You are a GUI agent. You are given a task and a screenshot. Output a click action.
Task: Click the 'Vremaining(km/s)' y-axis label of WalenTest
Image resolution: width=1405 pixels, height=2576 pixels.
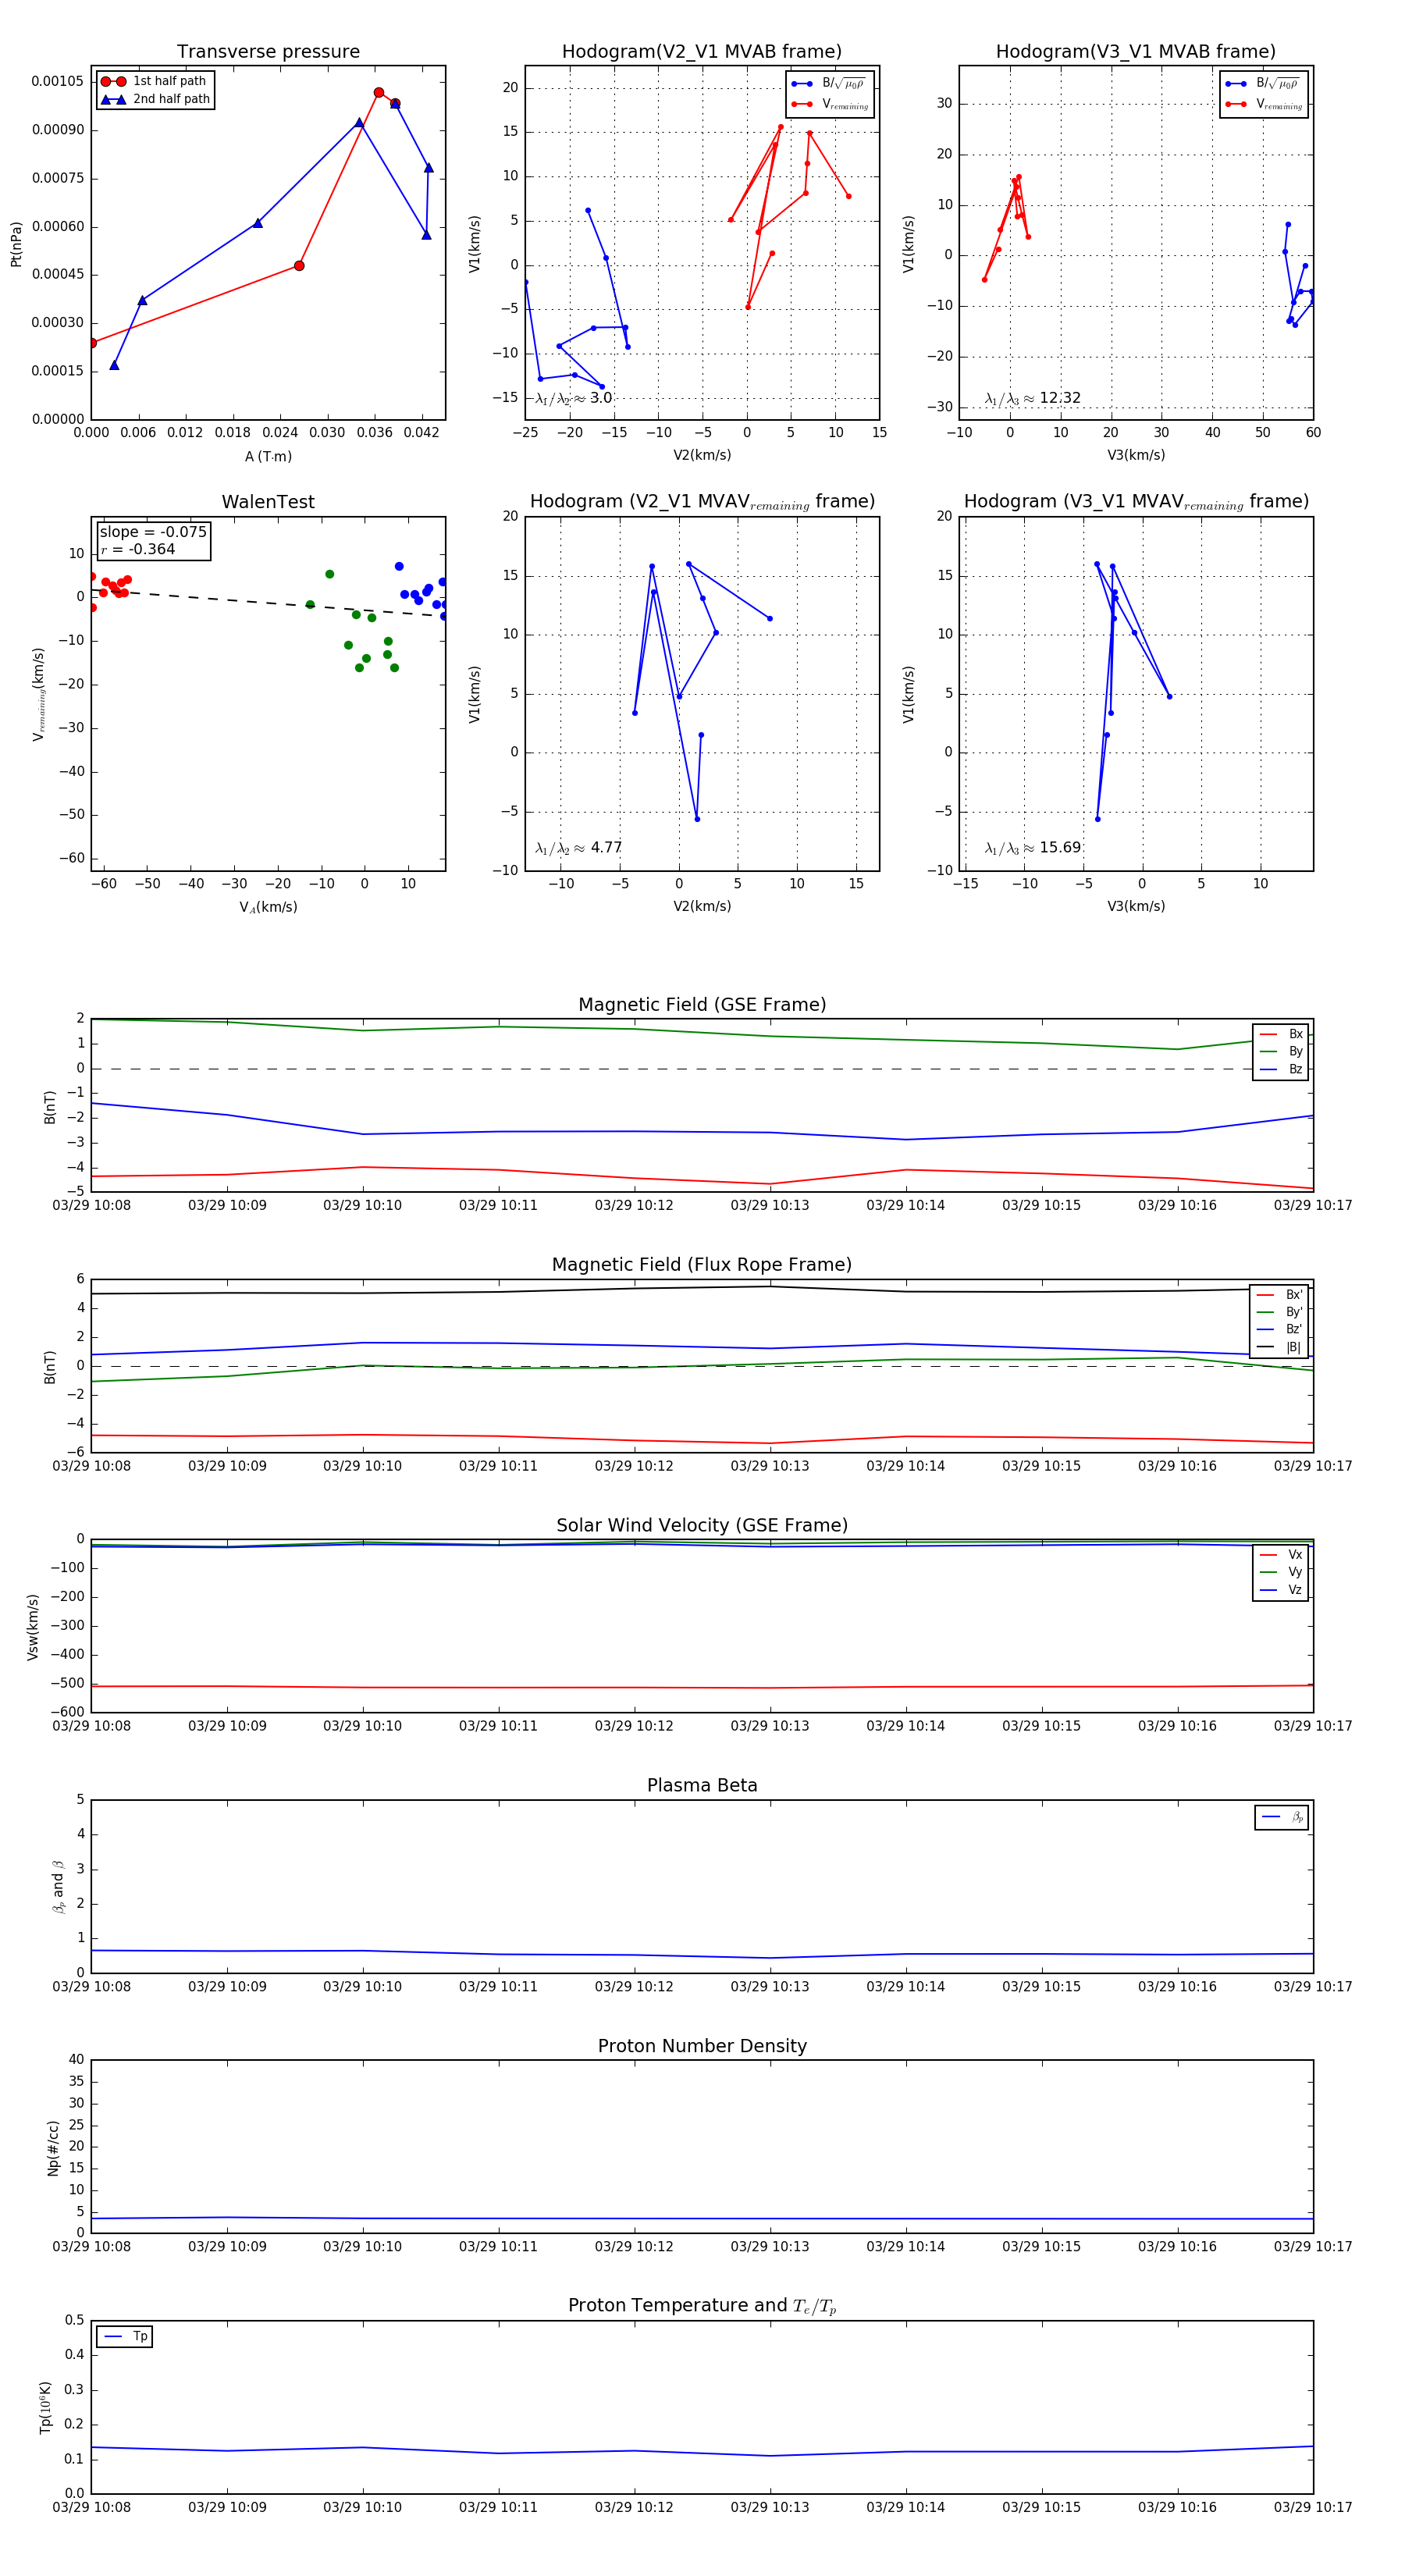[38, 694]
